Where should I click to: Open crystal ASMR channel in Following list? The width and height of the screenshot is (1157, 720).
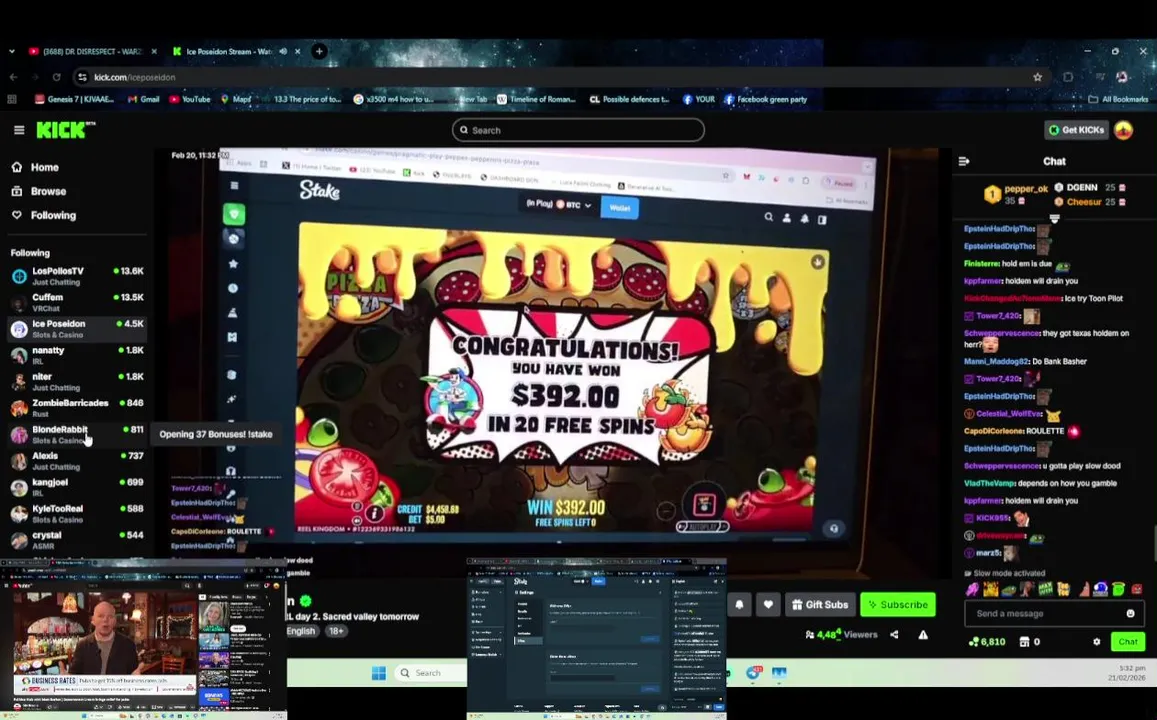77,540
